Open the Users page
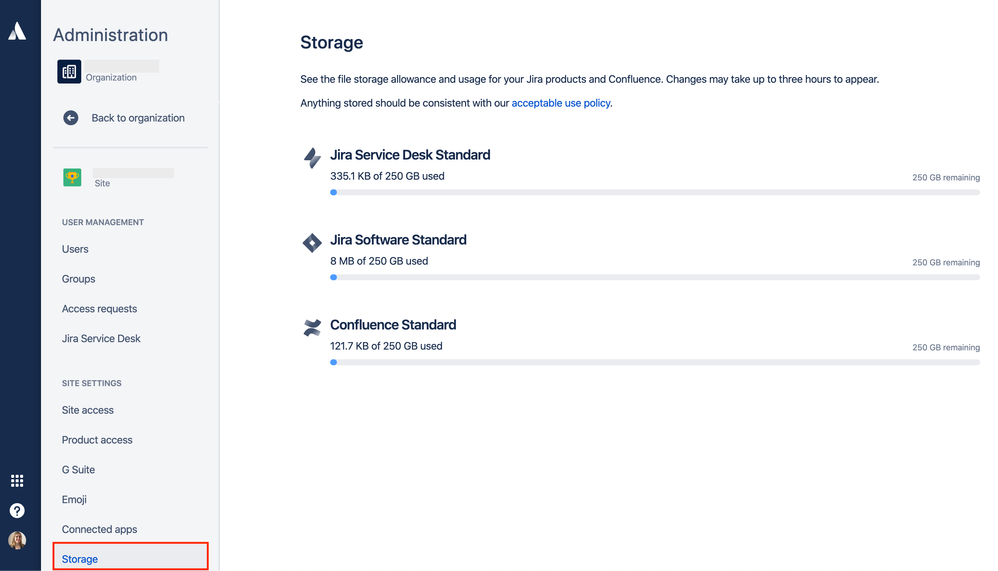Viewport: 998px width, 571px height. [x=75, y=249]
